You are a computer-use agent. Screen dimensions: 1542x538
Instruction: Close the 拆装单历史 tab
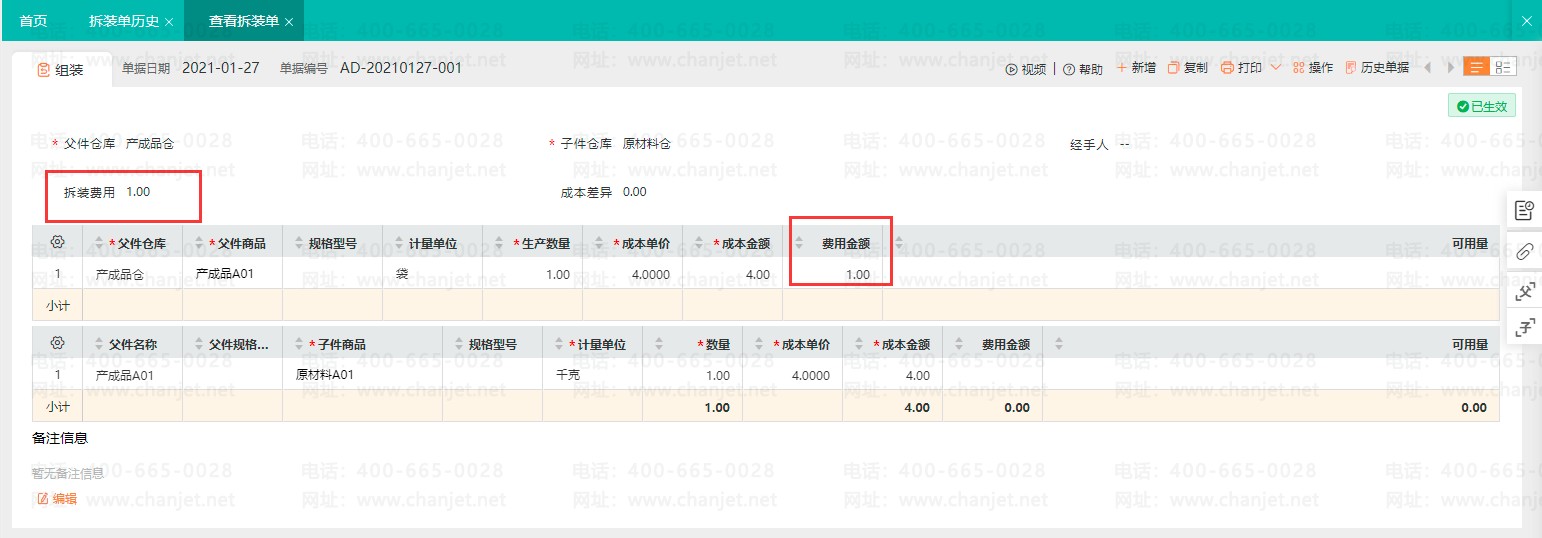pyautogui.click(x=169, y=22)
